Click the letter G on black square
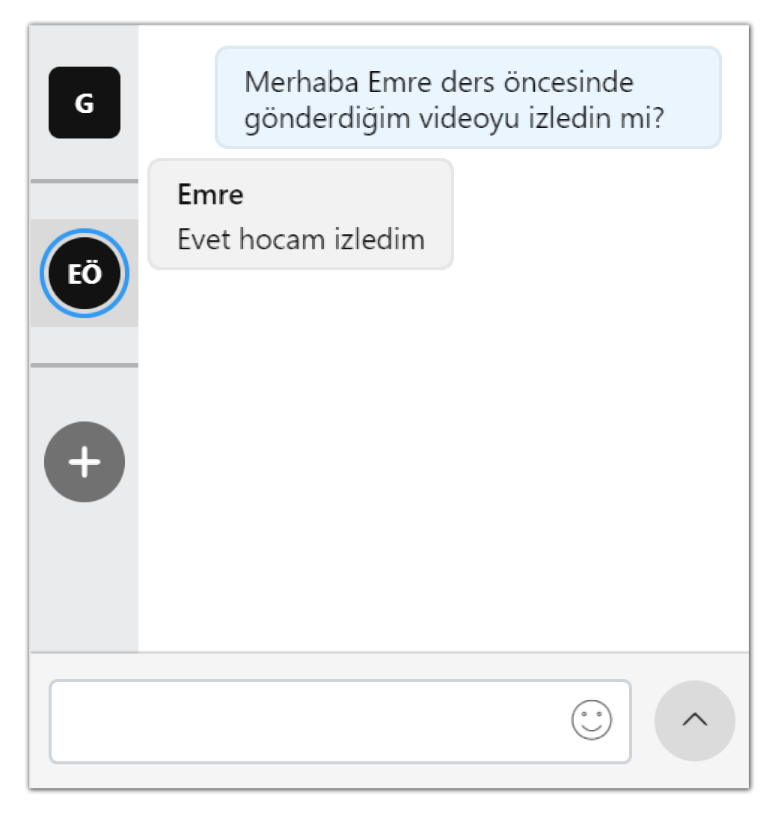 pyautogui.click(x=85, y=103)
